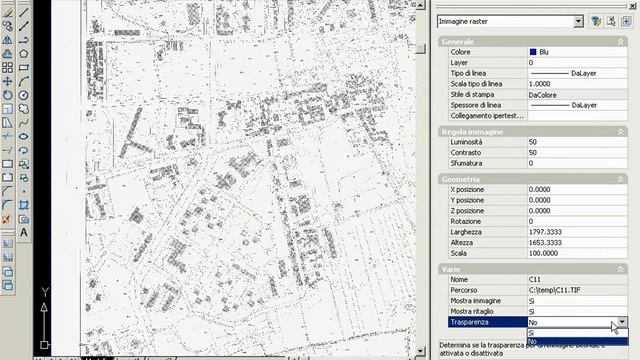
Task: Click the Spessore di linea DaLayer value
Action: pyautogui.click(x=578, y=105)
